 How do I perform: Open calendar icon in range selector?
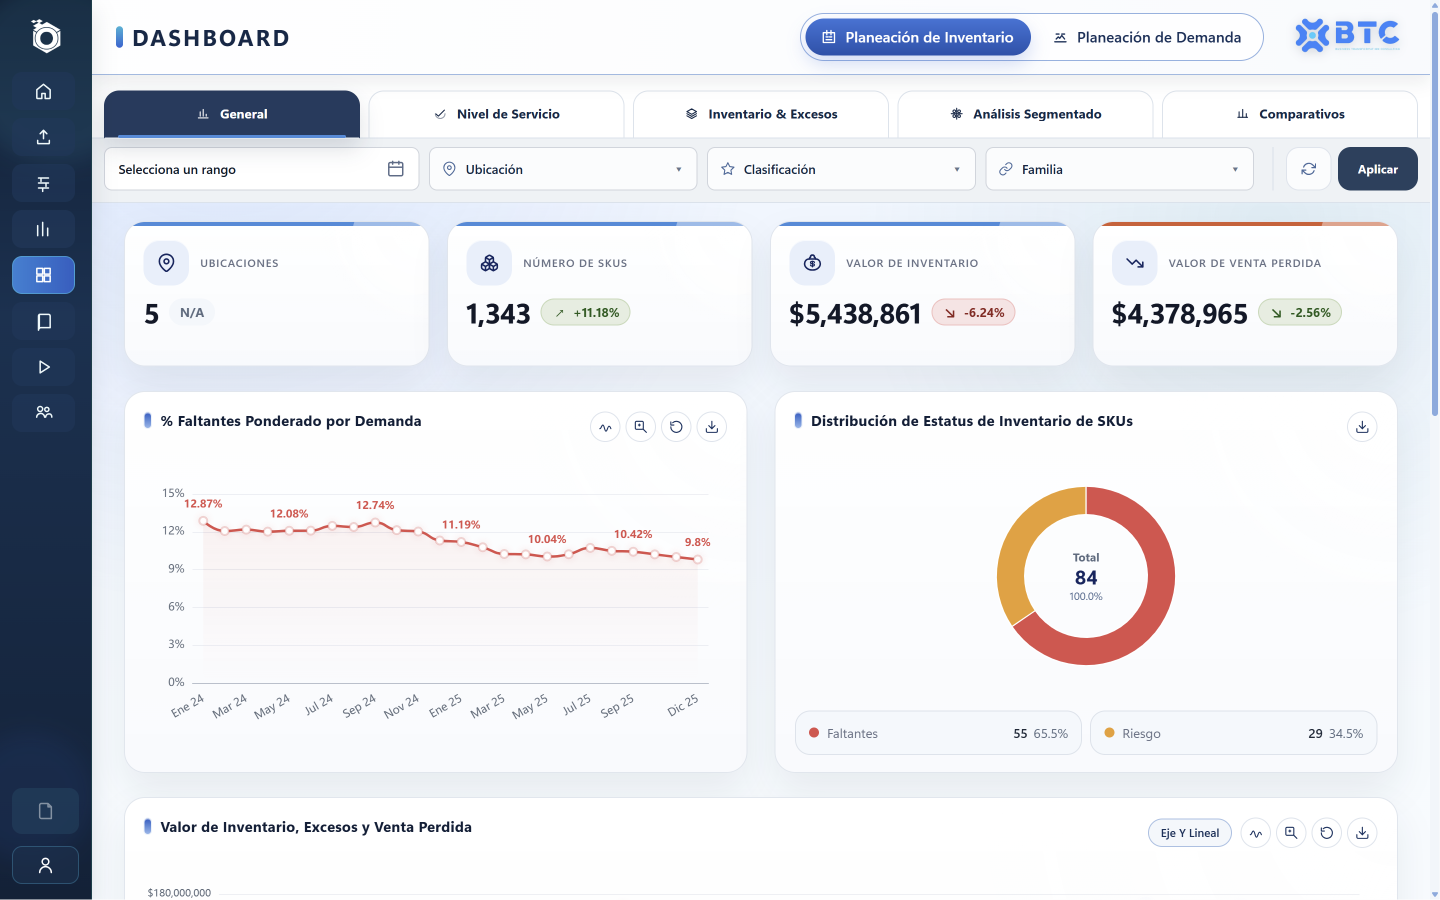pos(396,169)
